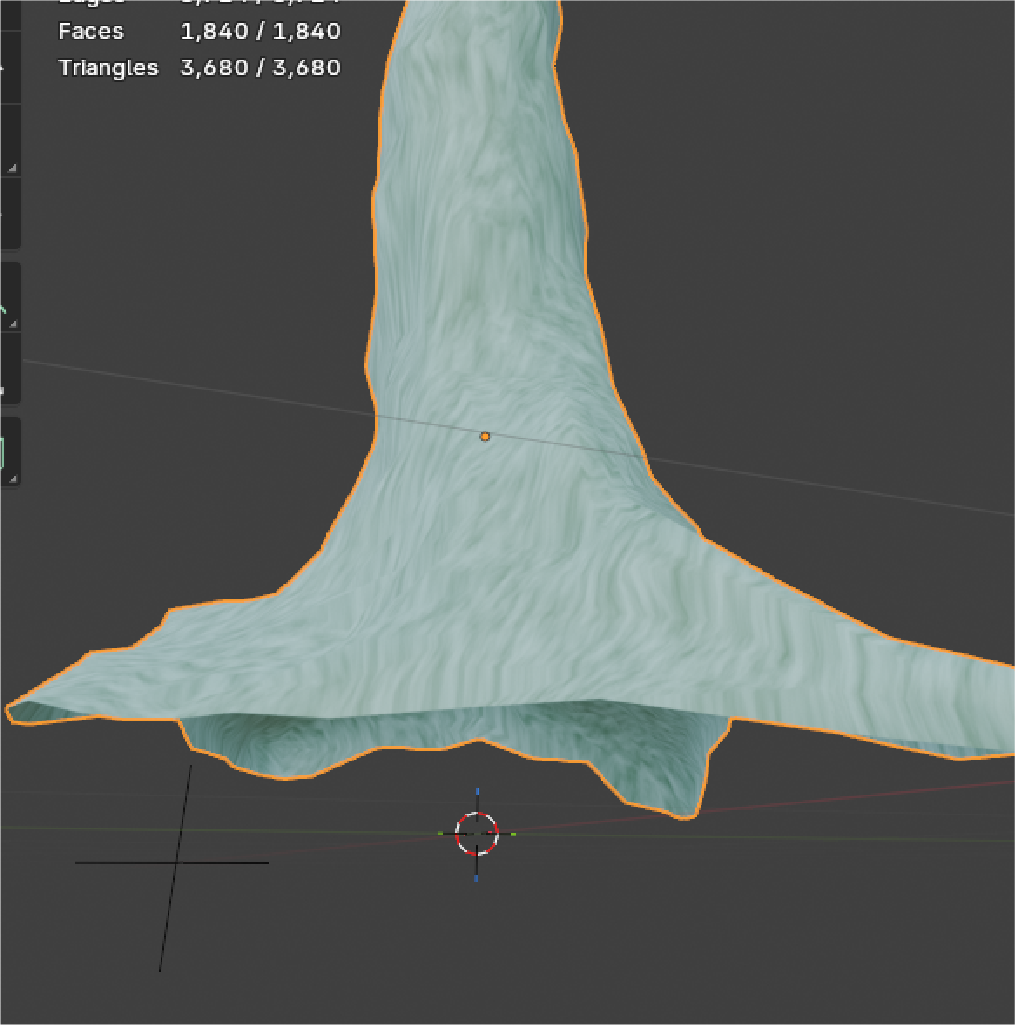Select the Add Cube tool icon

(x=8, y=452)
